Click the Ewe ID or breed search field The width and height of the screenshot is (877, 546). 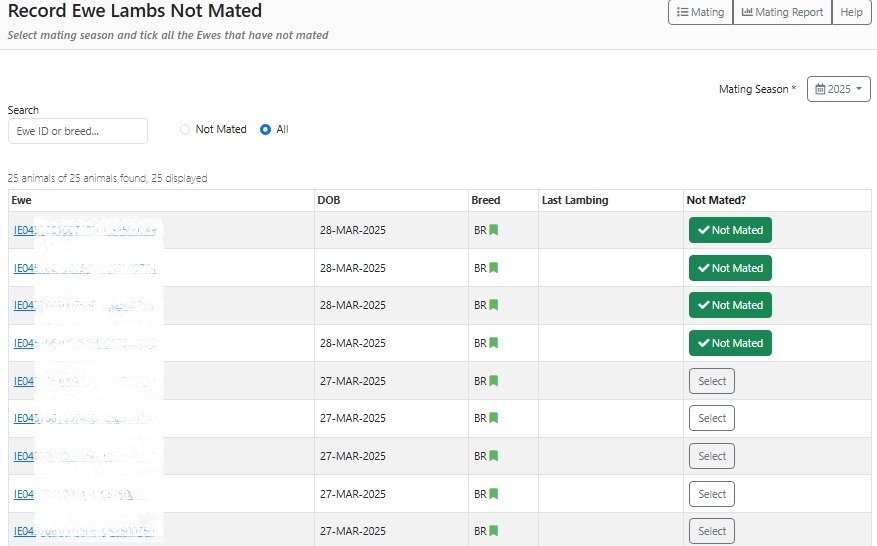[x=77, y=131]
